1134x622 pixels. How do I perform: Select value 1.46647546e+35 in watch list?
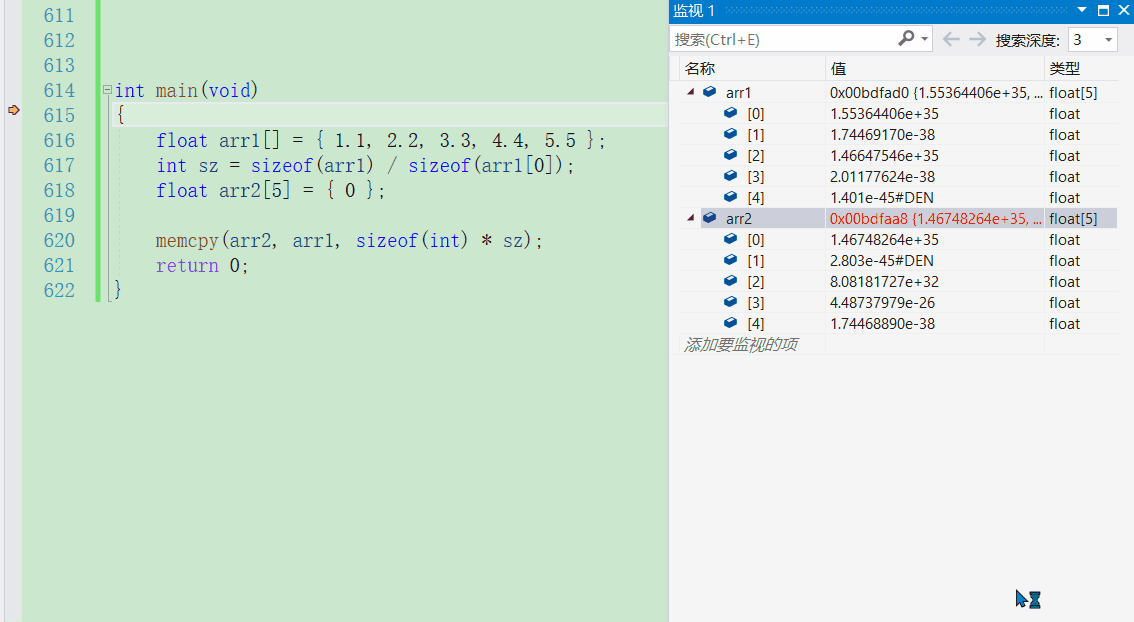pos(884,156)
